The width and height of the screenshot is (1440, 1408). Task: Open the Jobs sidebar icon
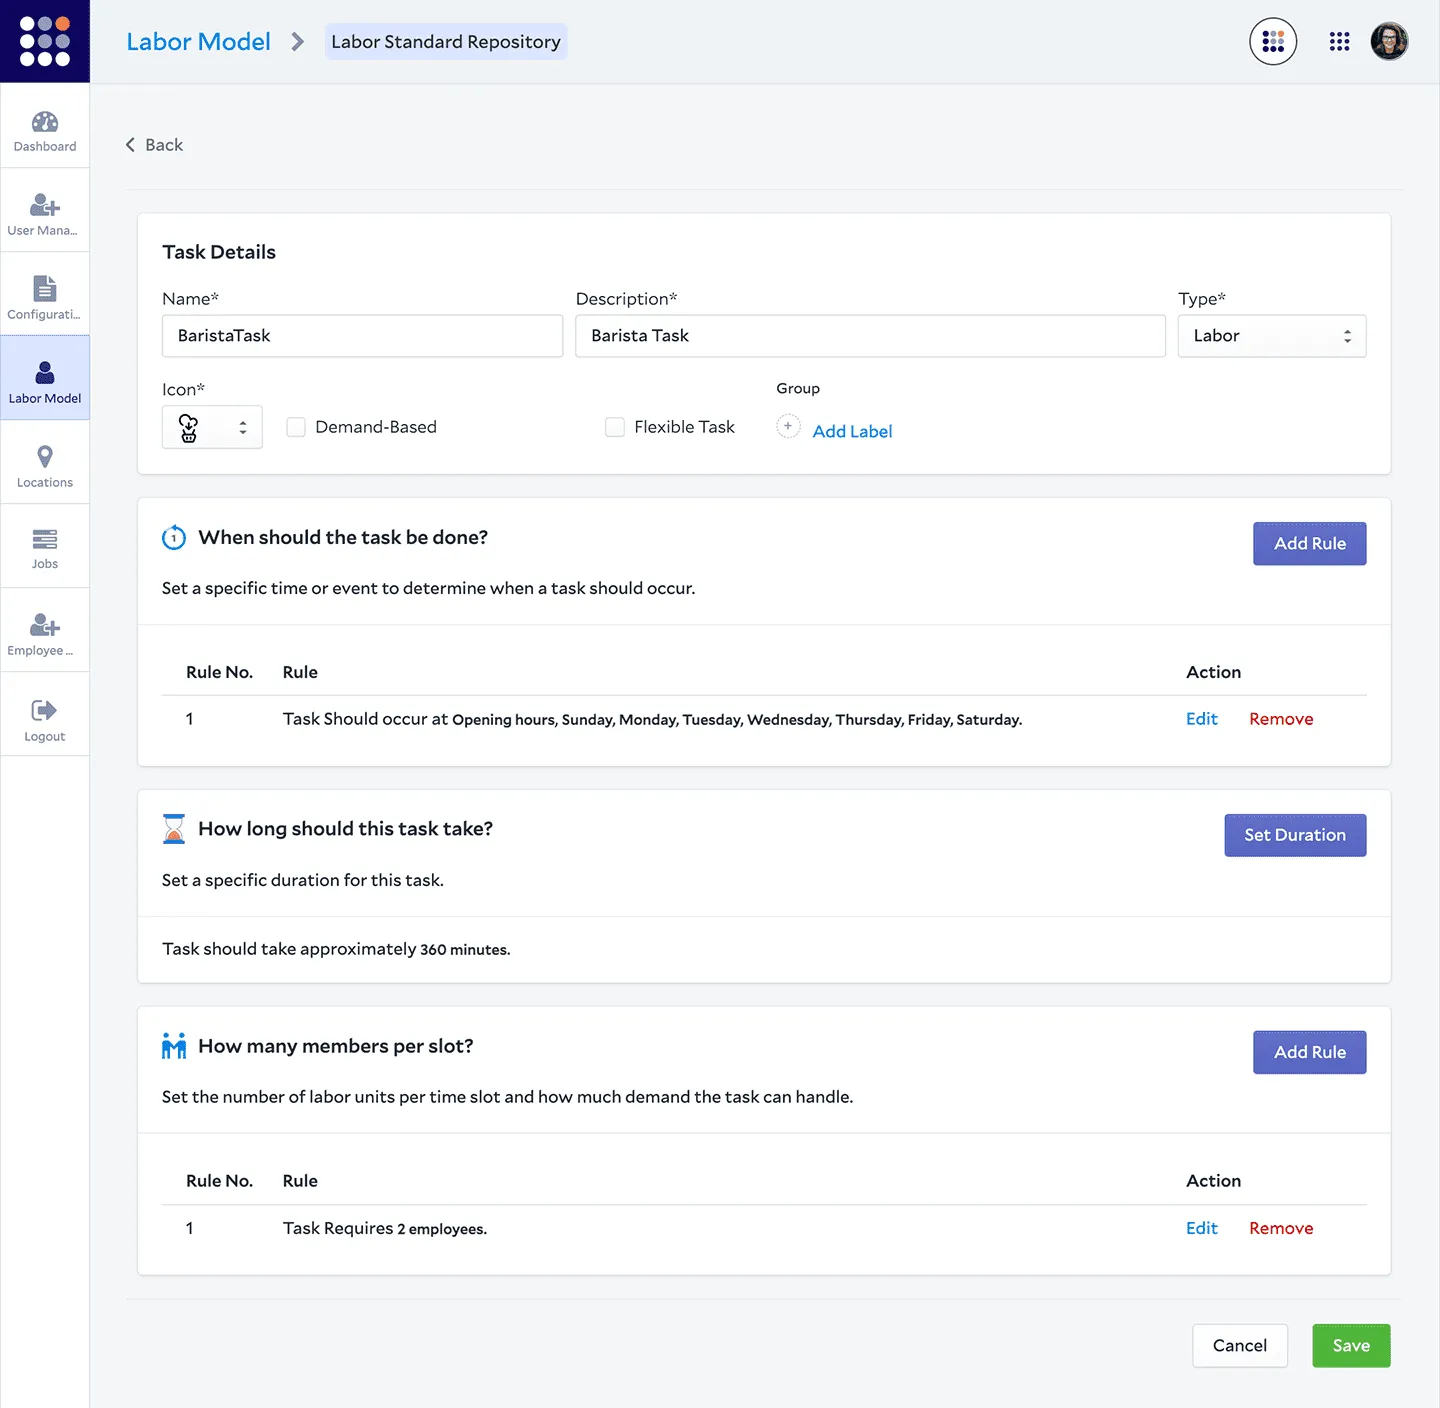(x=45, y=540)
